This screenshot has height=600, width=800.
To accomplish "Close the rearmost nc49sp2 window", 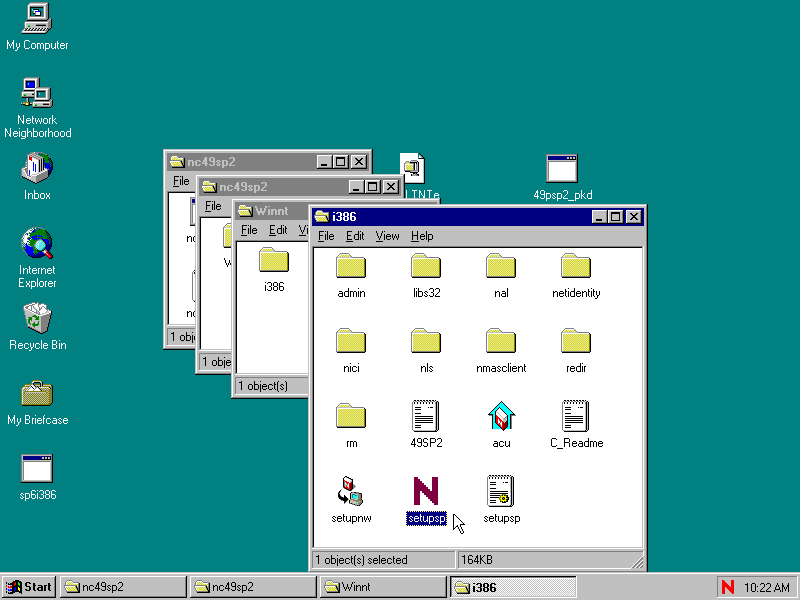I will click(359, 162).
